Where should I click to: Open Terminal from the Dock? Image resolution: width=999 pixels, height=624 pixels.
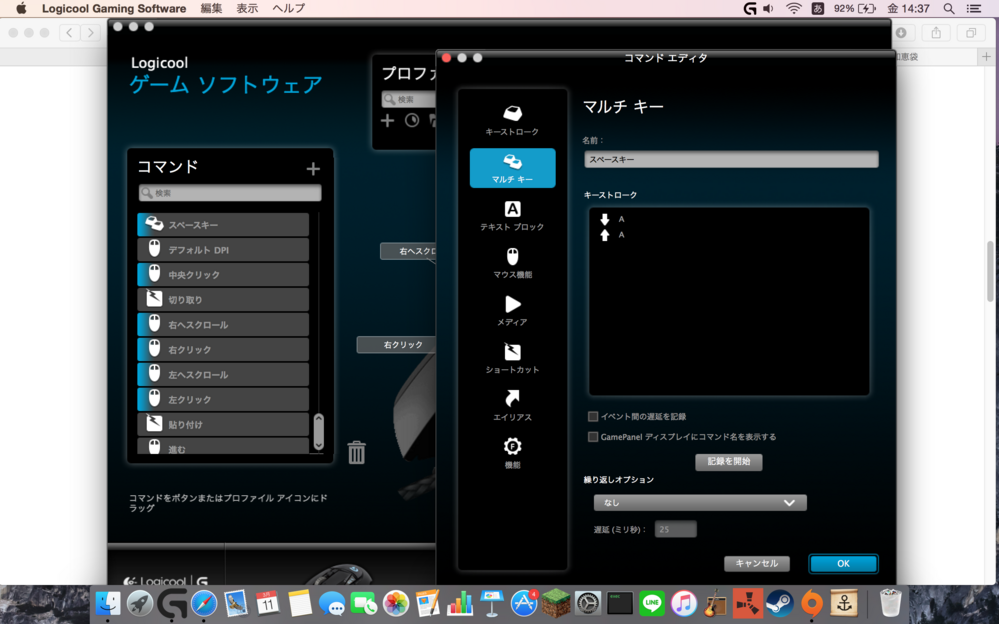[619, 603]
